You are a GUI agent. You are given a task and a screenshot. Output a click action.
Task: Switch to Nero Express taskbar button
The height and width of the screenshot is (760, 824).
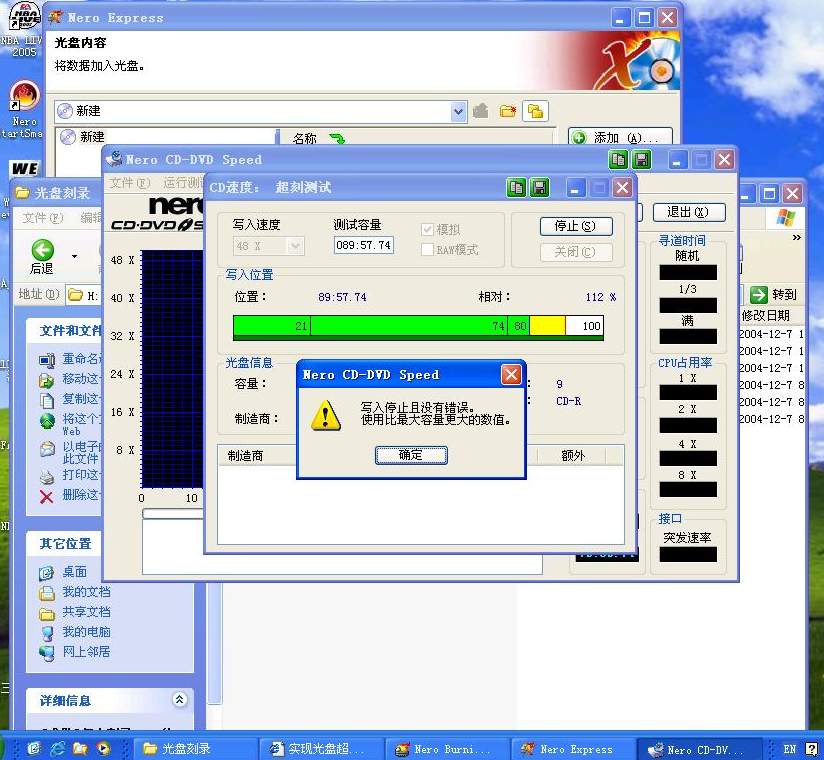pyautogui.click(x=574, y=748)
